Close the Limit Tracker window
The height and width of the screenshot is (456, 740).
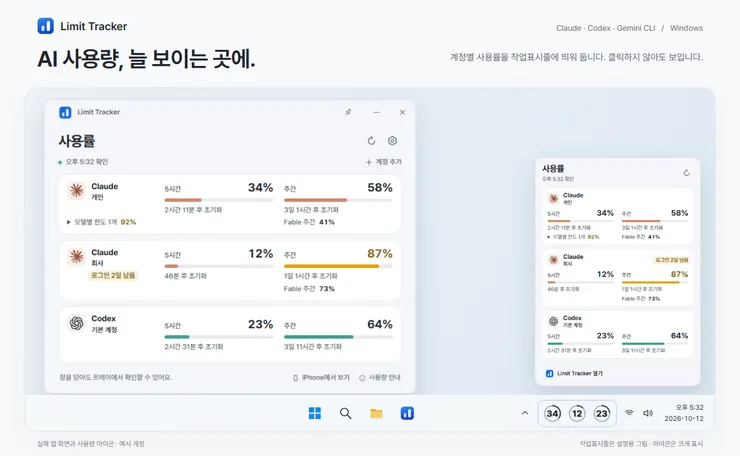point(402,112)
